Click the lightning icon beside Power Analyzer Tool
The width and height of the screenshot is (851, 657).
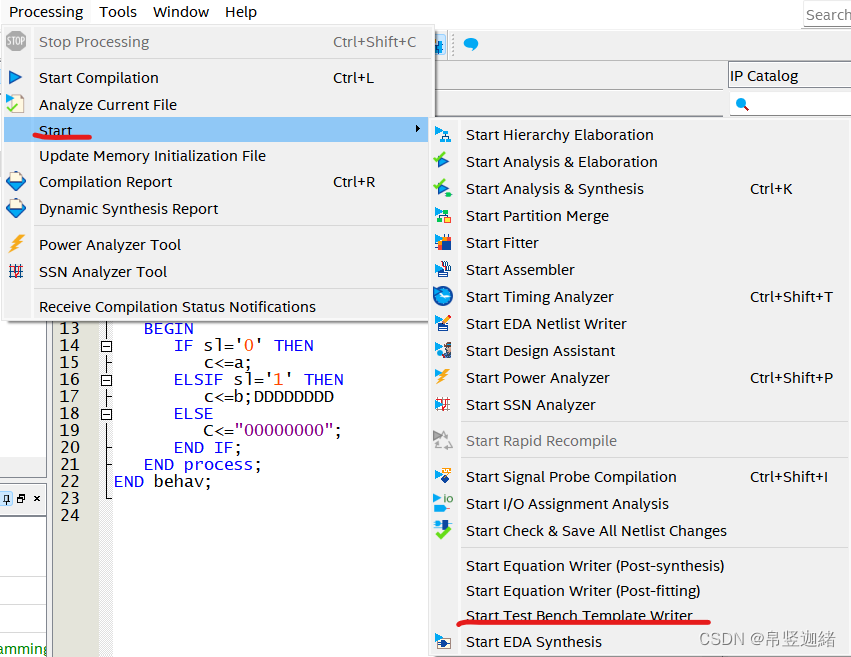click(x=14, y=244)
